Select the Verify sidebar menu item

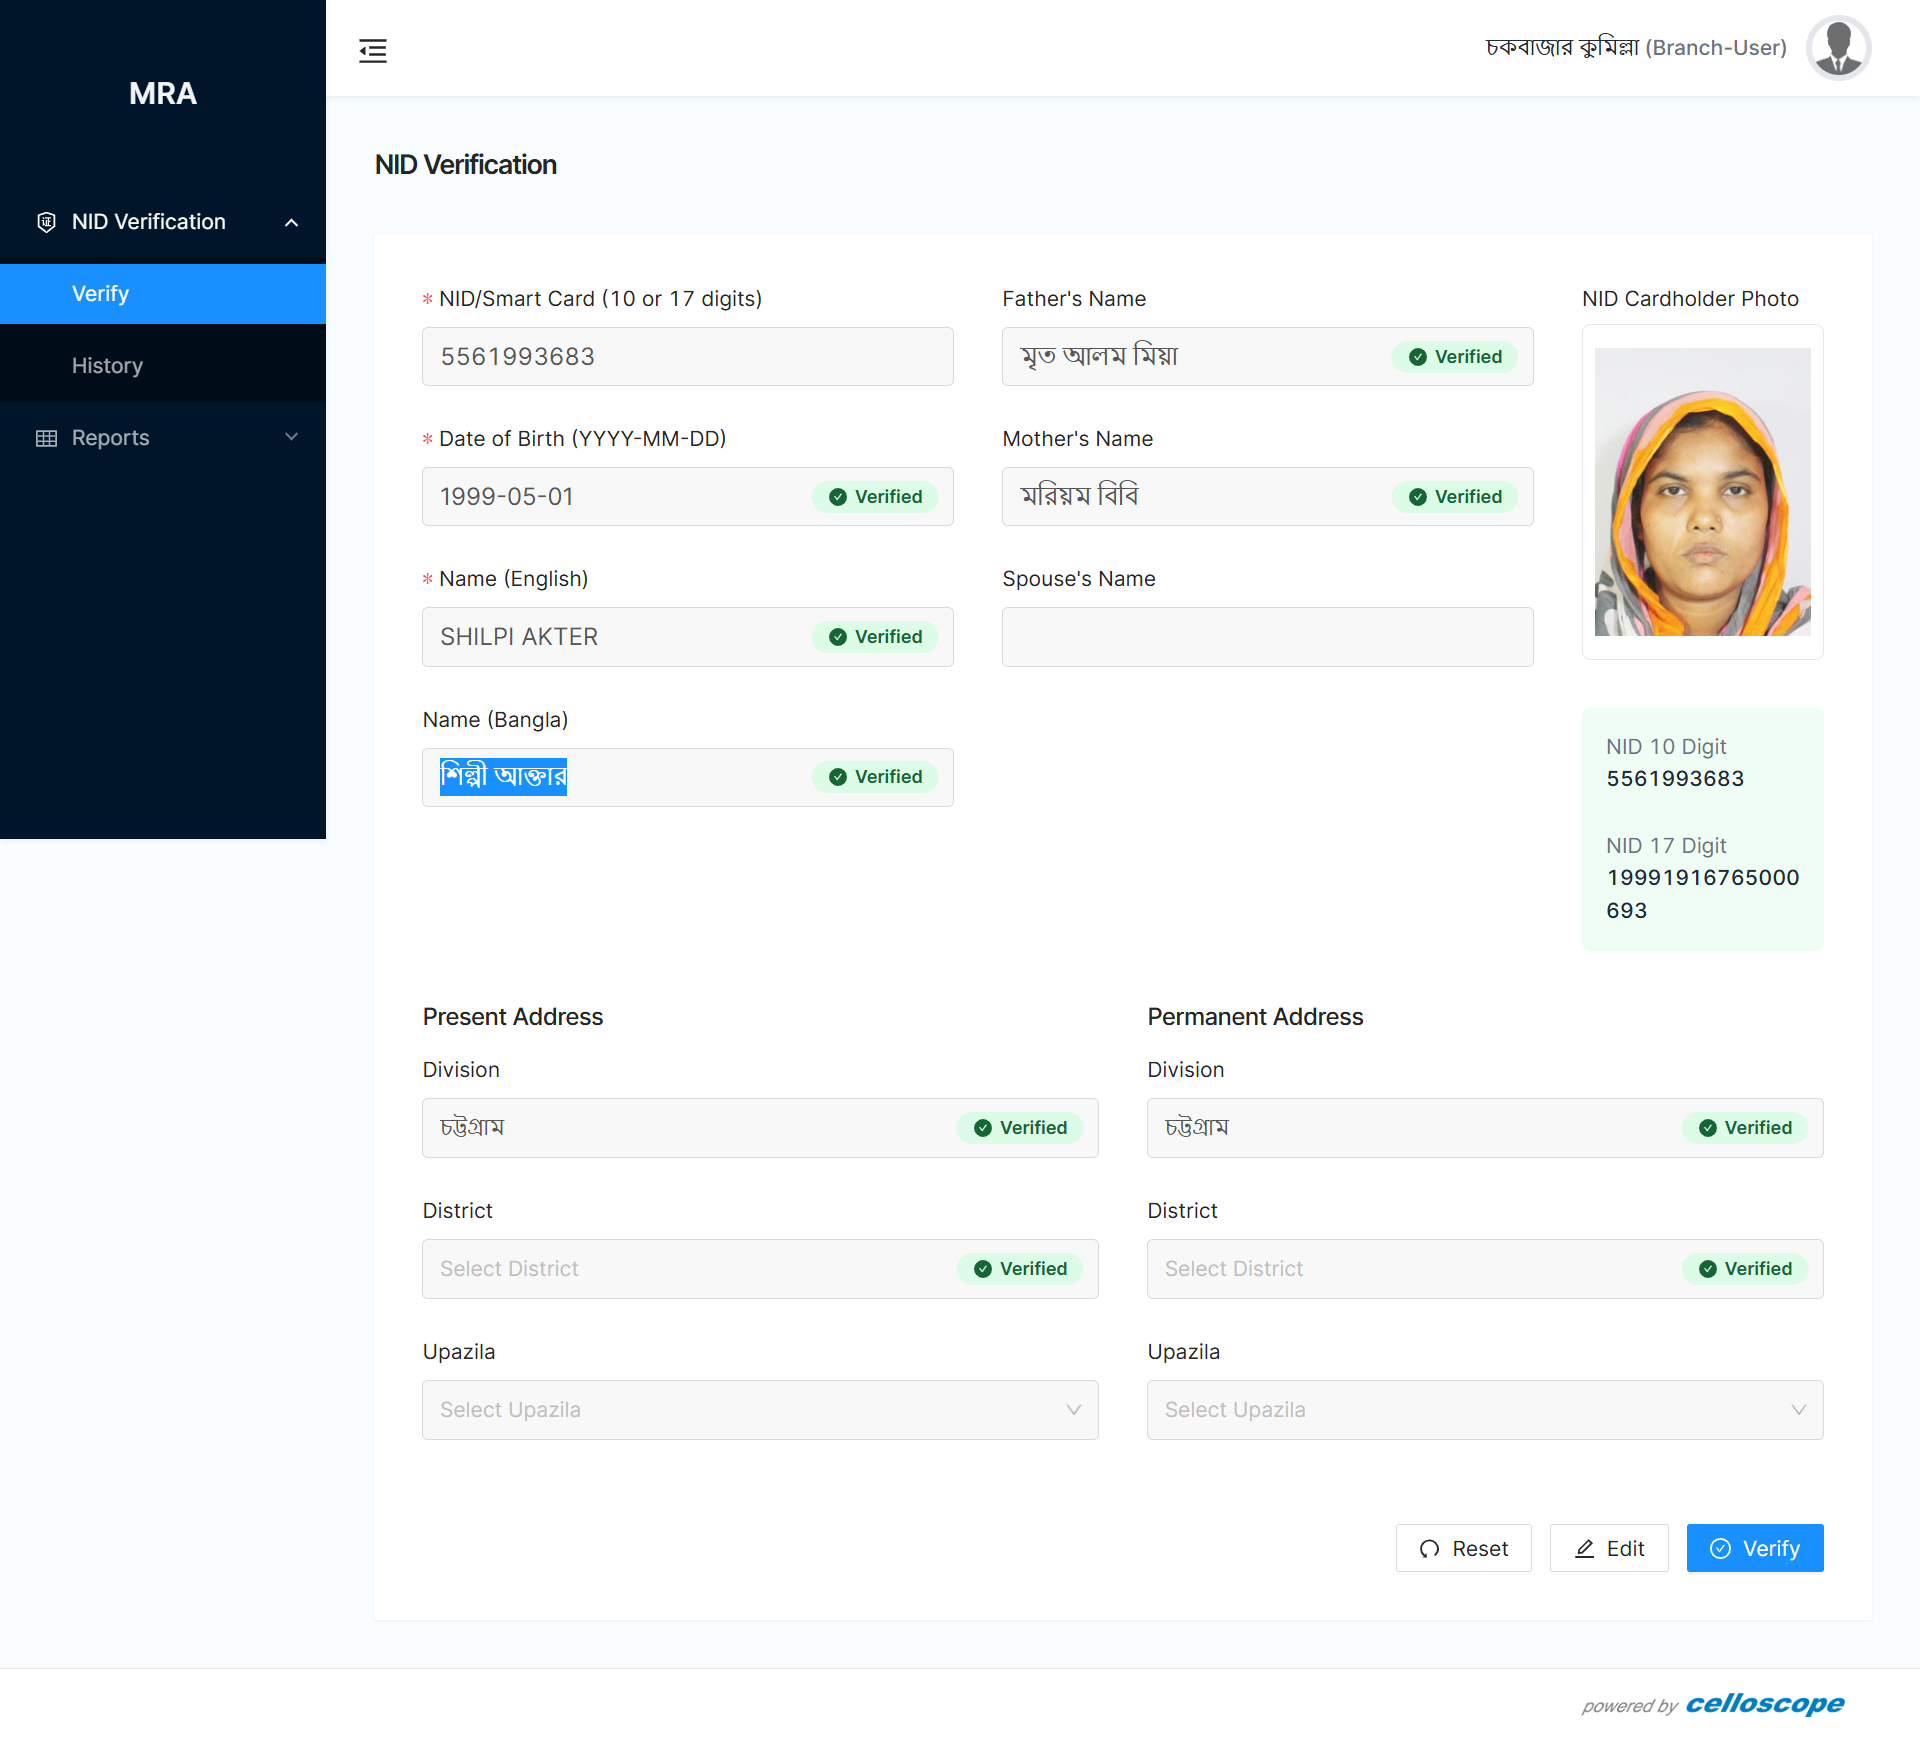100,294
